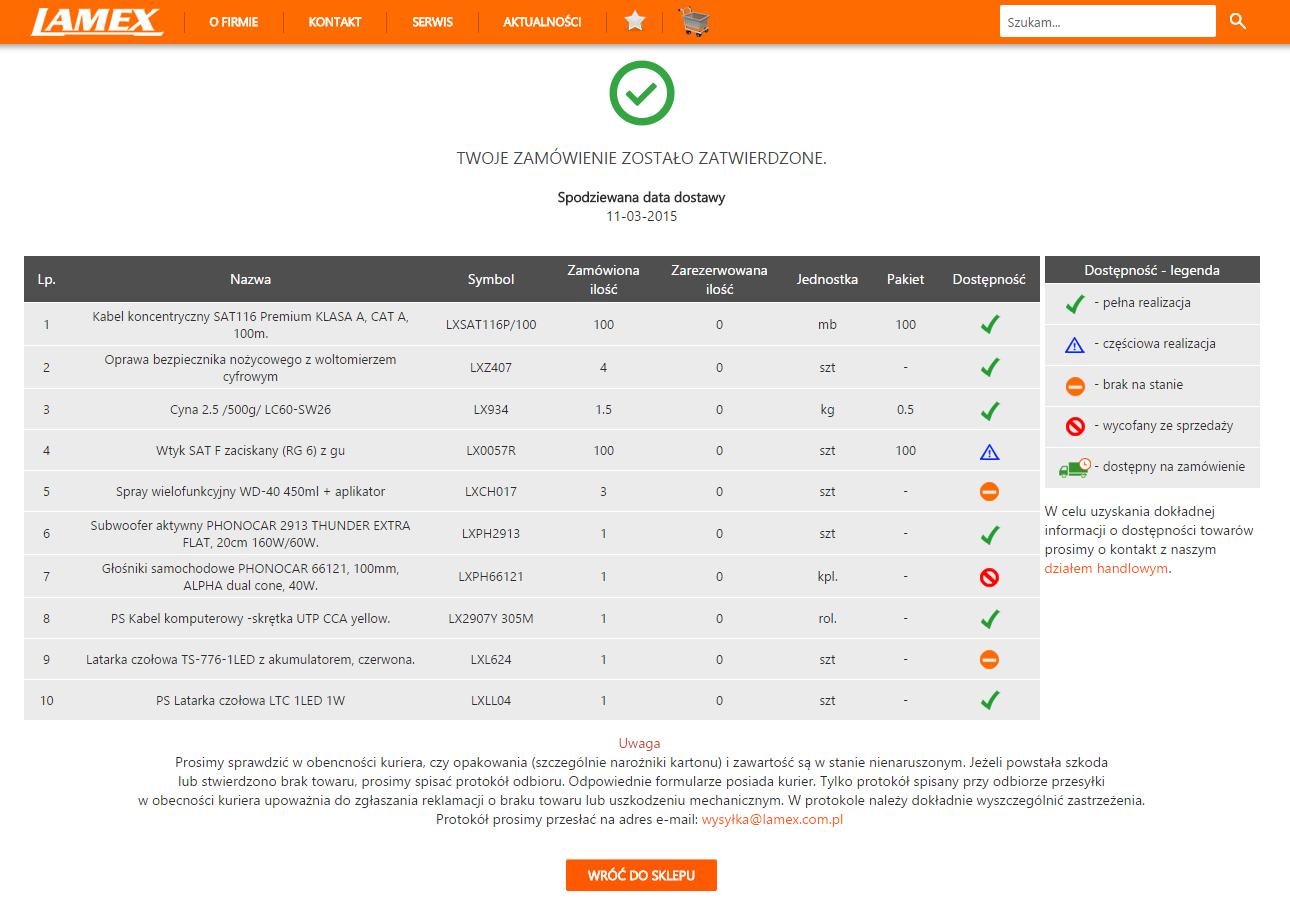Screen dimensions: 1290x924
Task: Click symbol 'LXSAT116P/100'
Action: (491, 325)
